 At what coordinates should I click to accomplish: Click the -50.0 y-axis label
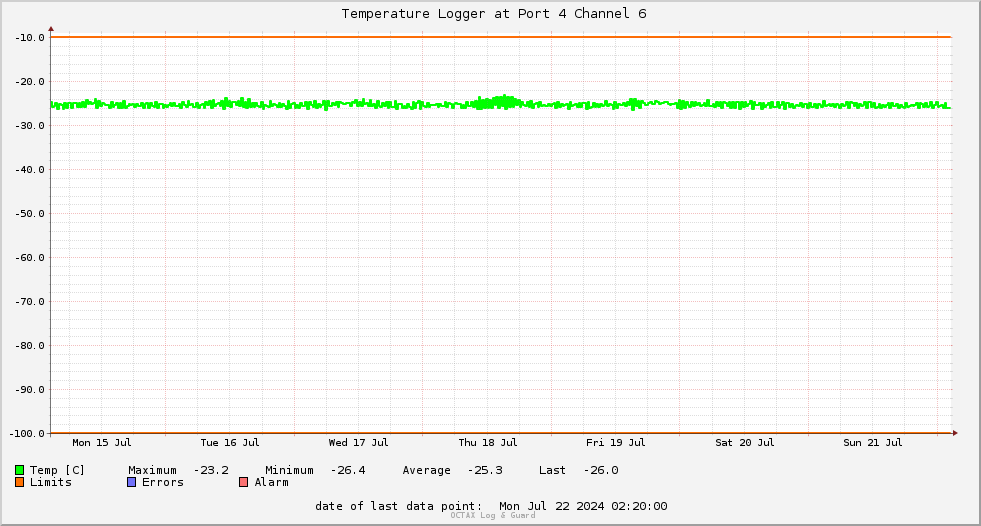[30, 213]
